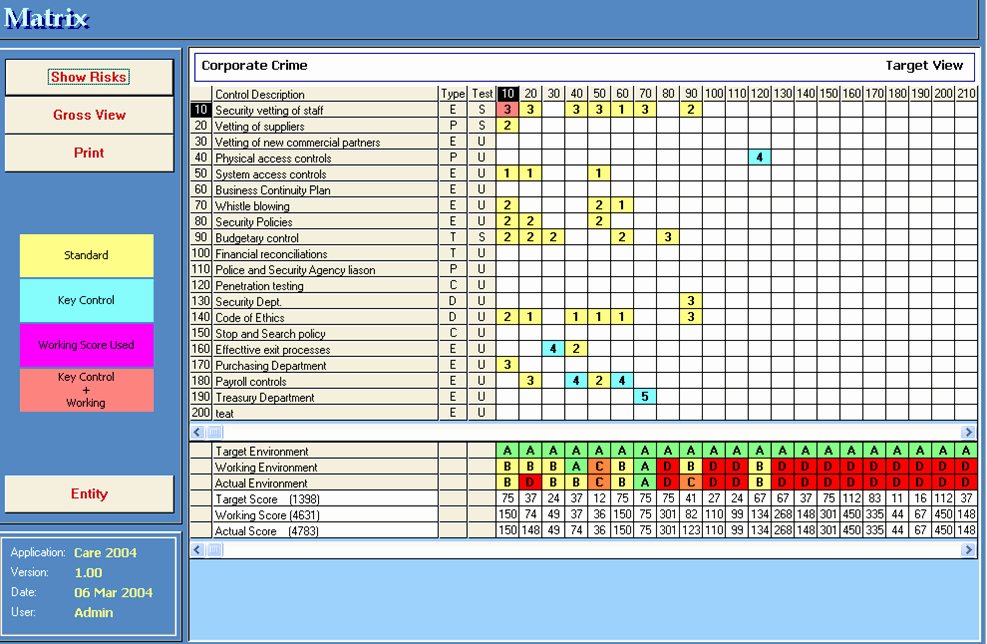Click the Key Control cyan legend swatch

click(86, 300)
